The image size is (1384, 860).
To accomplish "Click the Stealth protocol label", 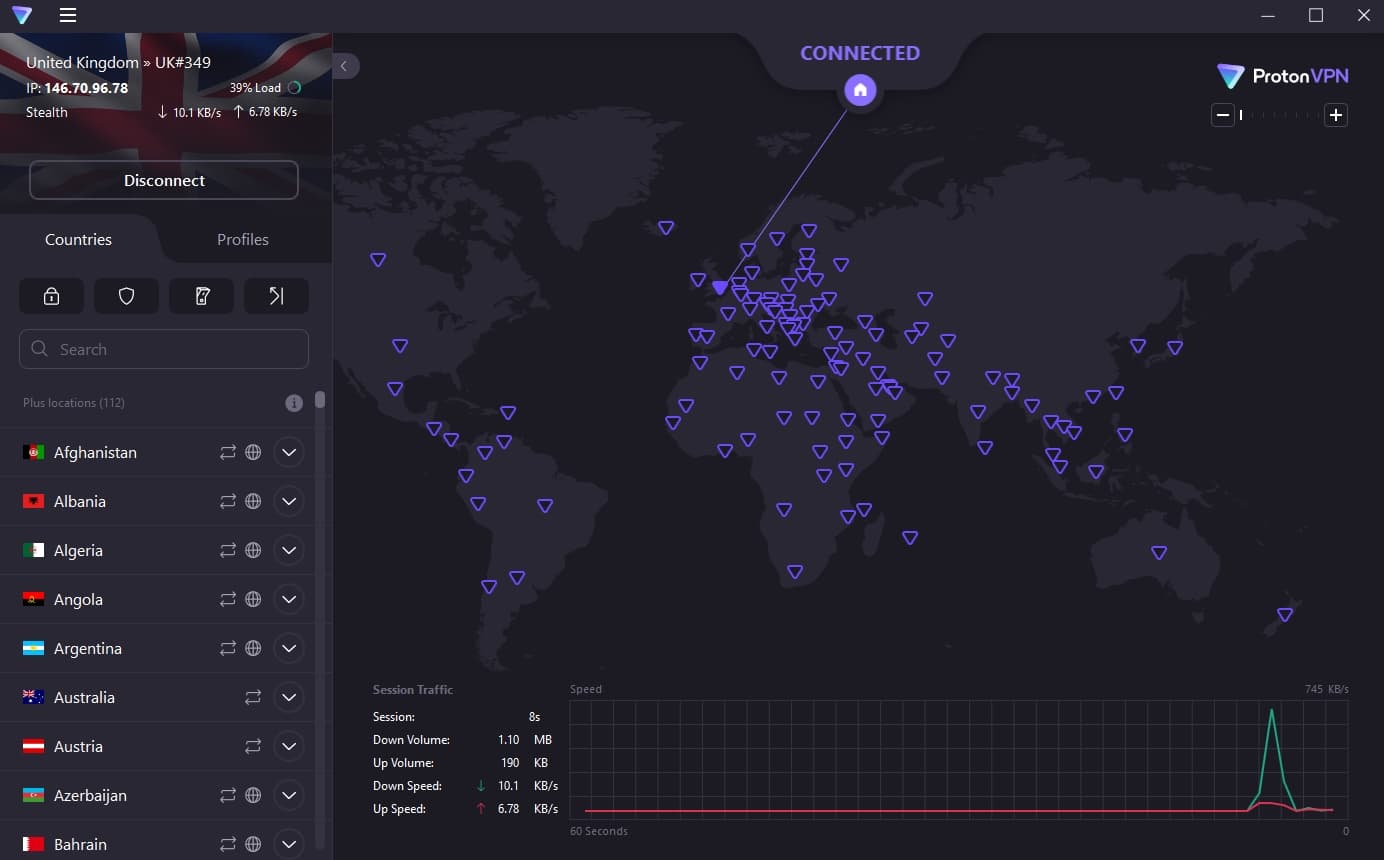I will point(47,112).
